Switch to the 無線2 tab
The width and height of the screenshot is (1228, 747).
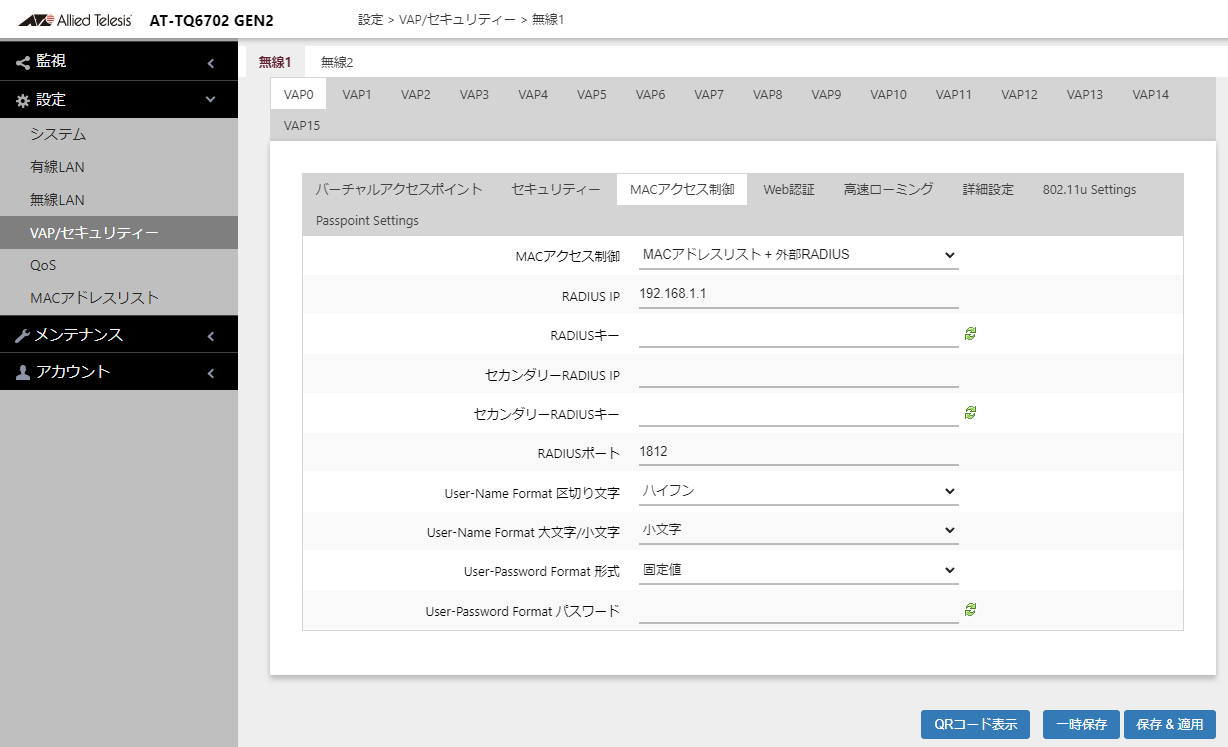tap(337, 62)
